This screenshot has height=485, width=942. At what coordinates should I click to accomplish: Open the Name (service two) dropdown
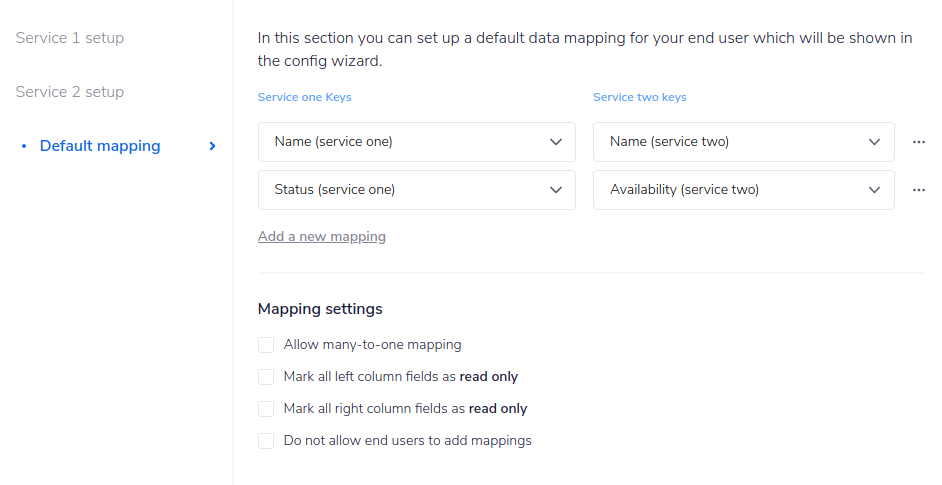(742, 142)
